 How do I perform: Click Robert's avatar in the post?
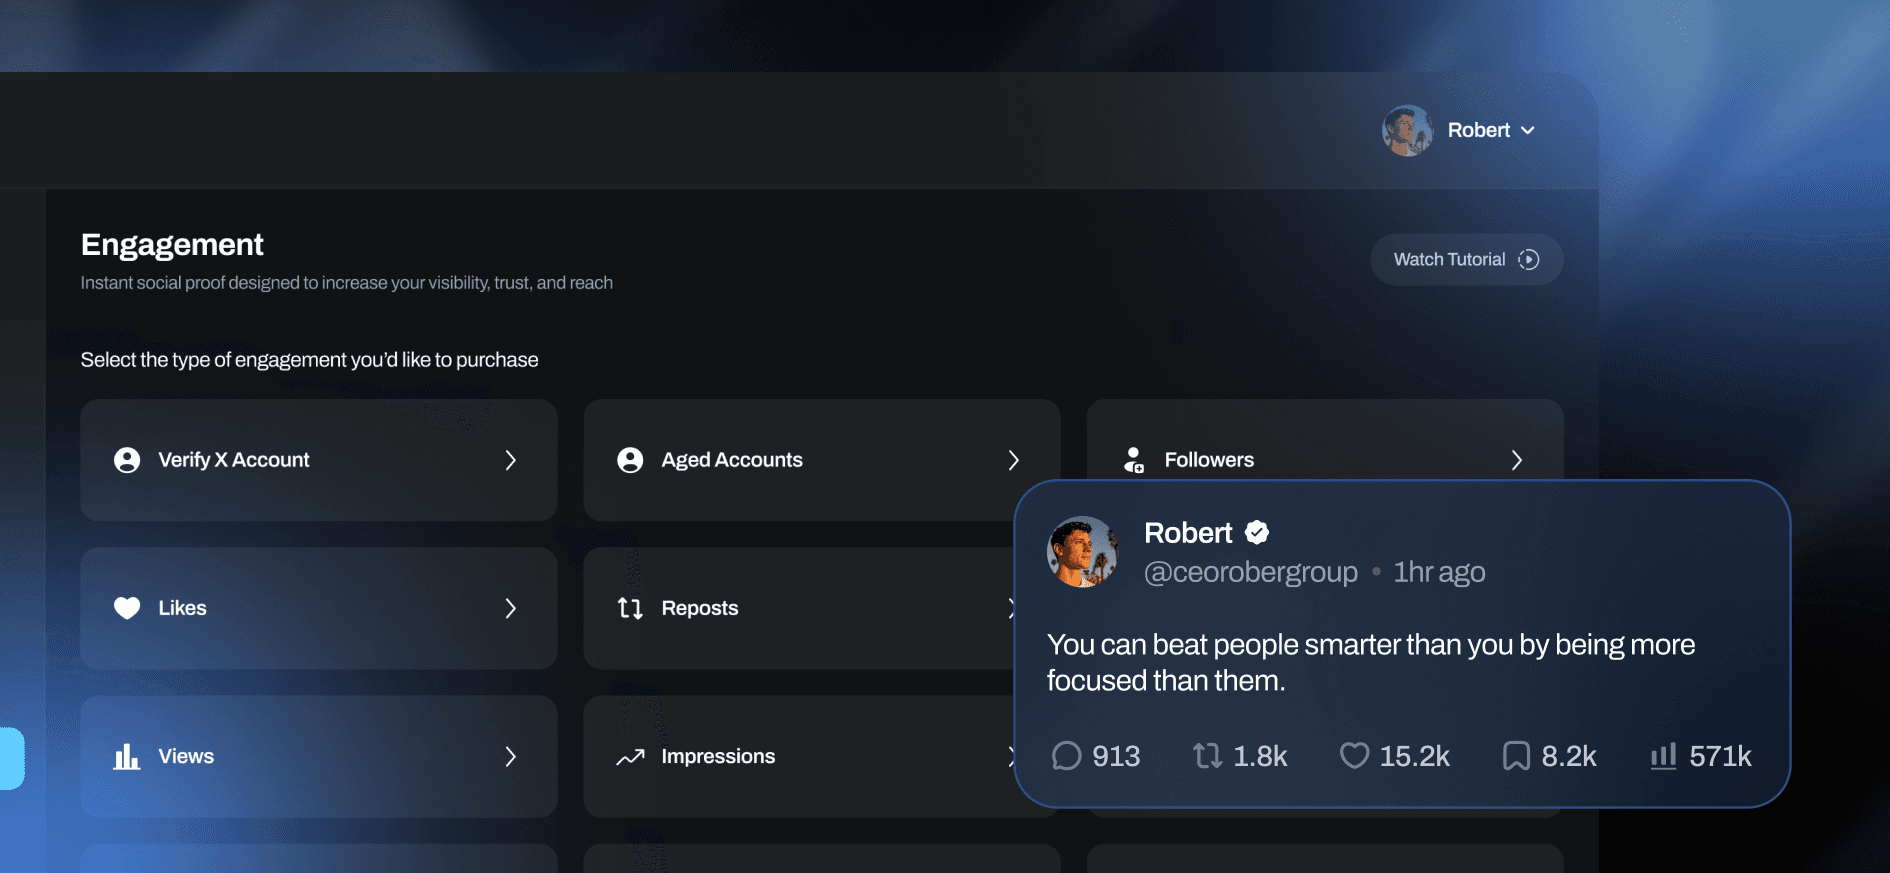[x=1082, y=552]
